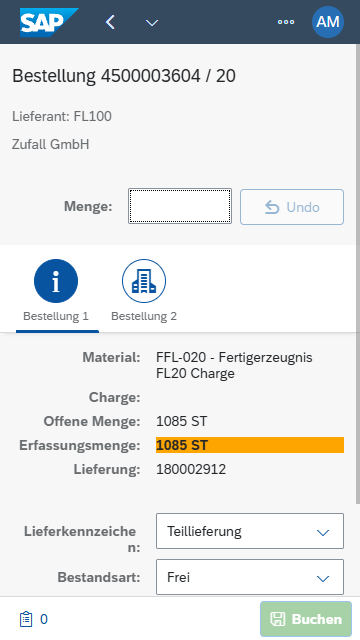Expand the Bestandsart Frei dropdown arrow
This screenshot has width=360, height=640.
click(x=323, y=578)
